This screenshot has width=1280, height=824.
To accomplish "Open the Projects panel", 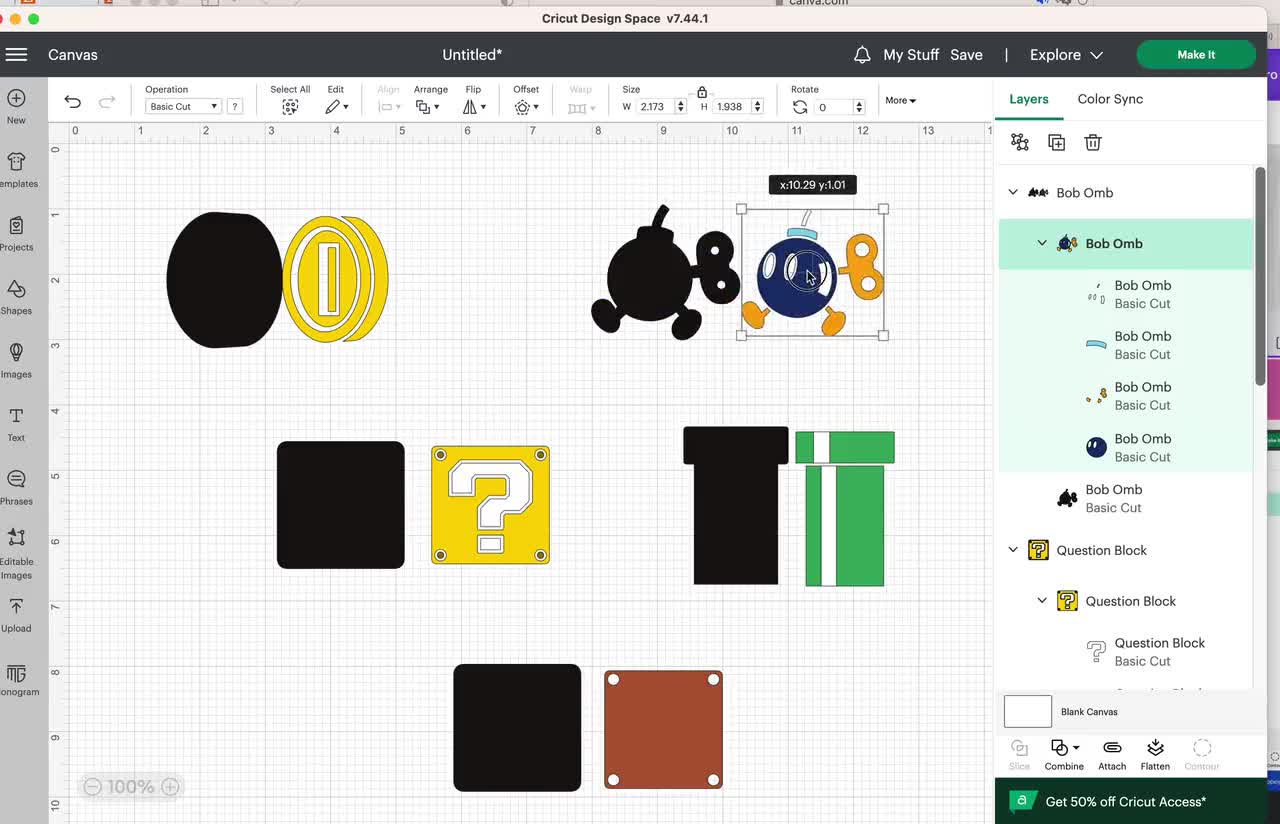I will (x=17, y=233).
